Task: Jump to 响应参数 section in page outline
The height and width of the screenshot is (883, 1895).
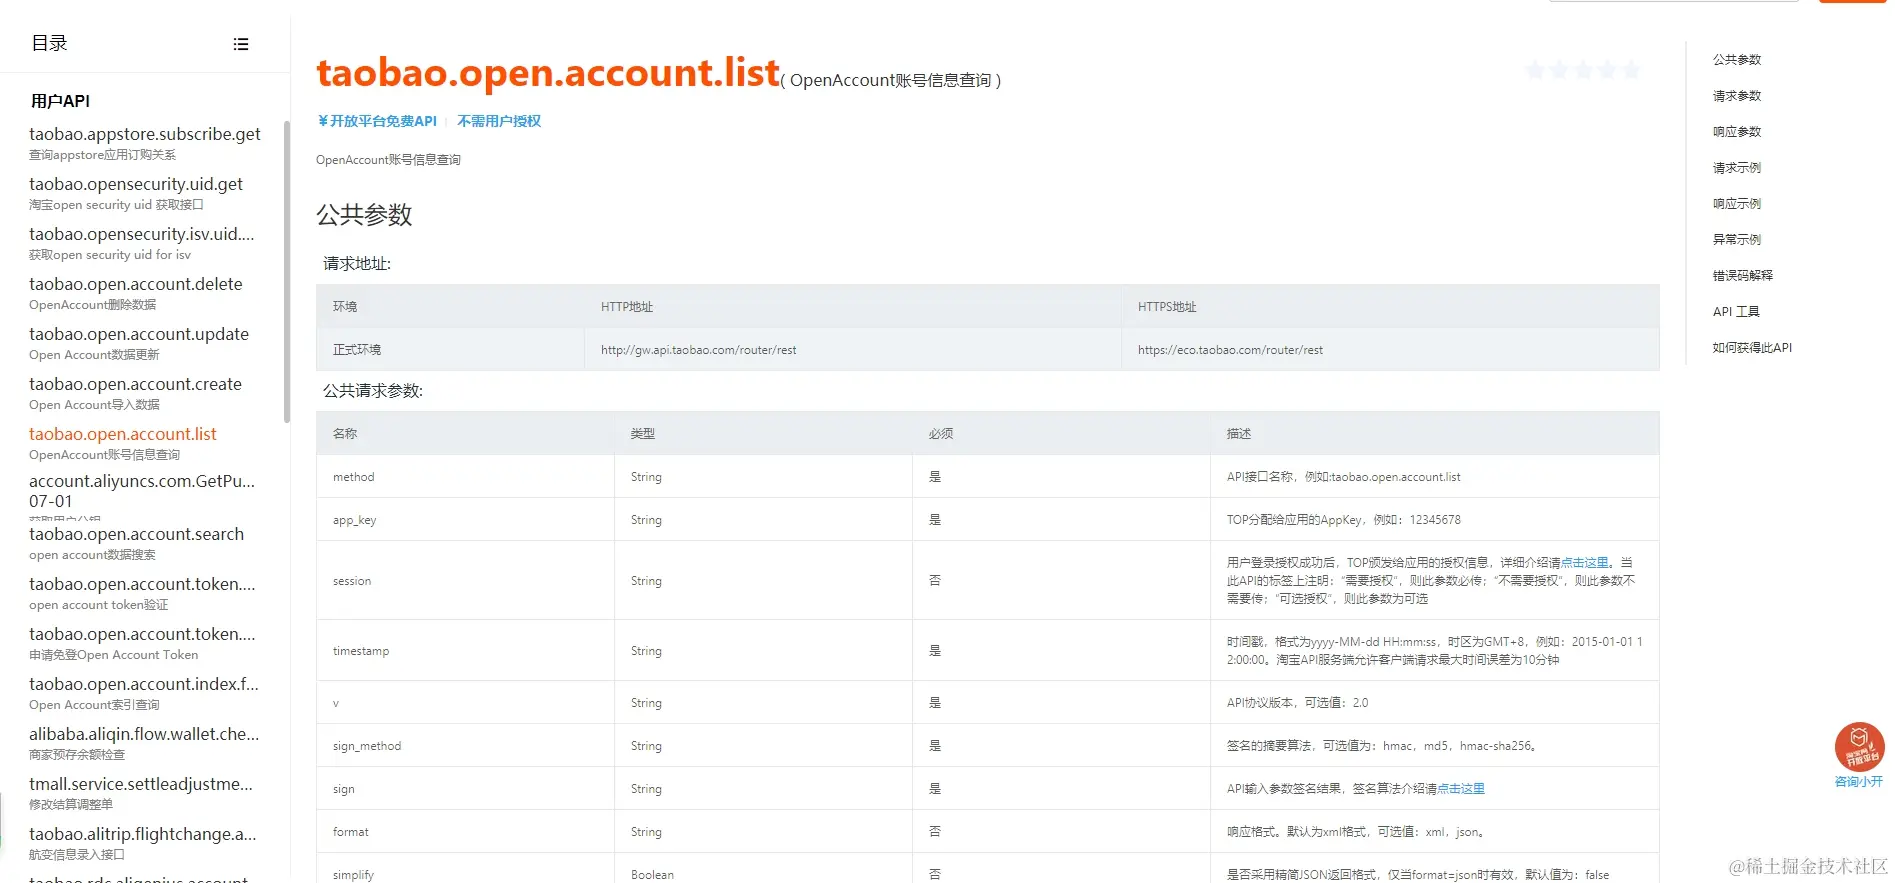Action: [1737, 132]
